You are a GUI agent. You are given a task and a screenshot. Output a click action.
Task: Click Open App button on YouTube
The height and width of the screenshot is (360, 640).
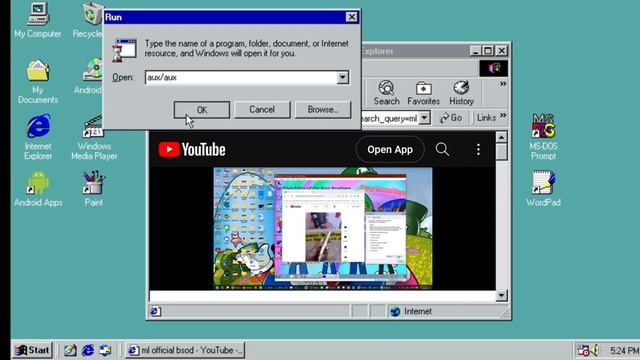[x=390, y=149]
